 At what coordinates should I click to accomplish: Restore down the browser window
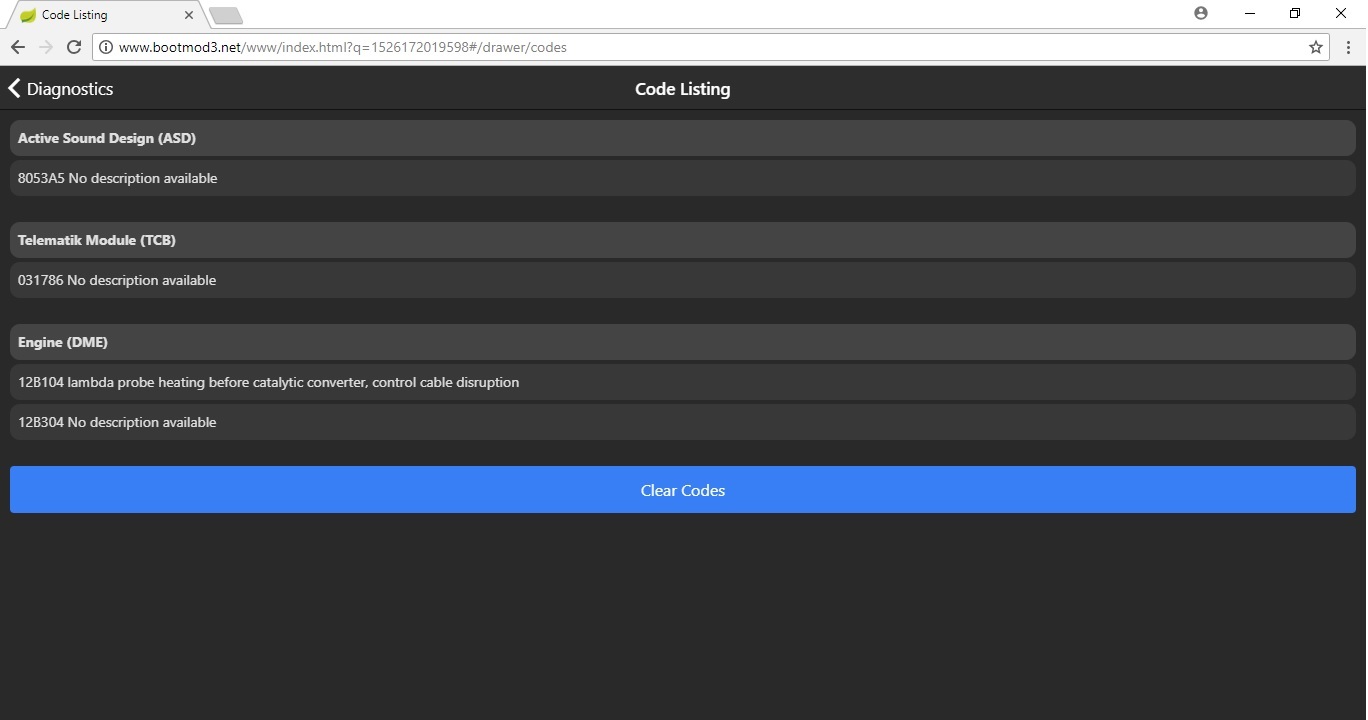tap(1295, 13)
